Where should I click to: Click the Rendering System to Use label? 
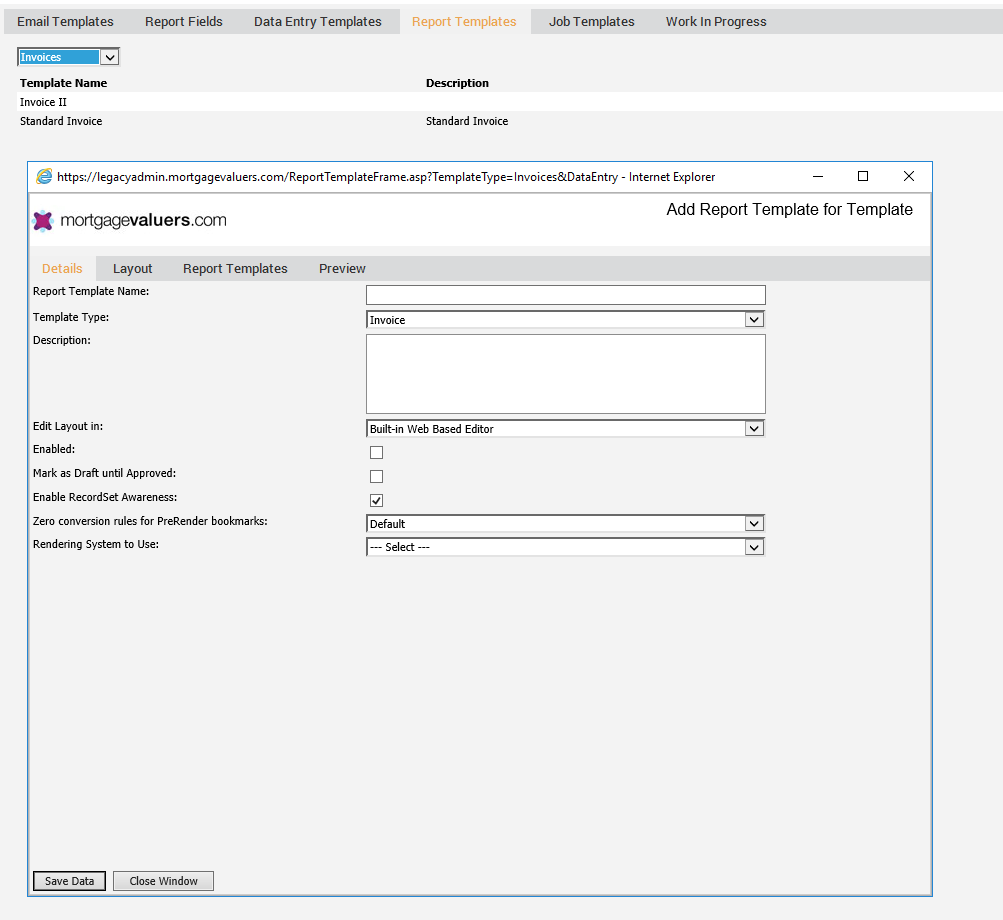tap(96, 544)
